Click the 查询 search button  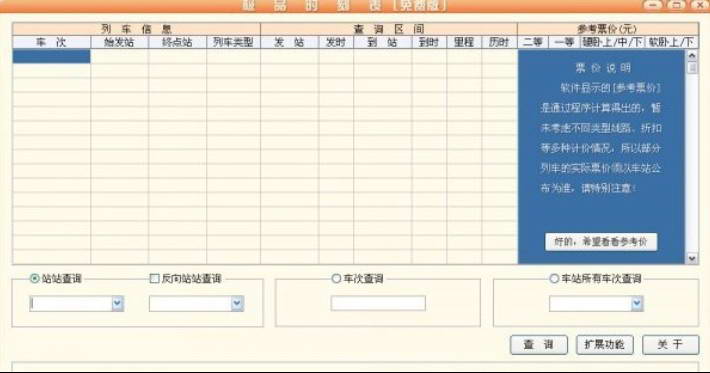pyautogui.click(x=539, y=345)
